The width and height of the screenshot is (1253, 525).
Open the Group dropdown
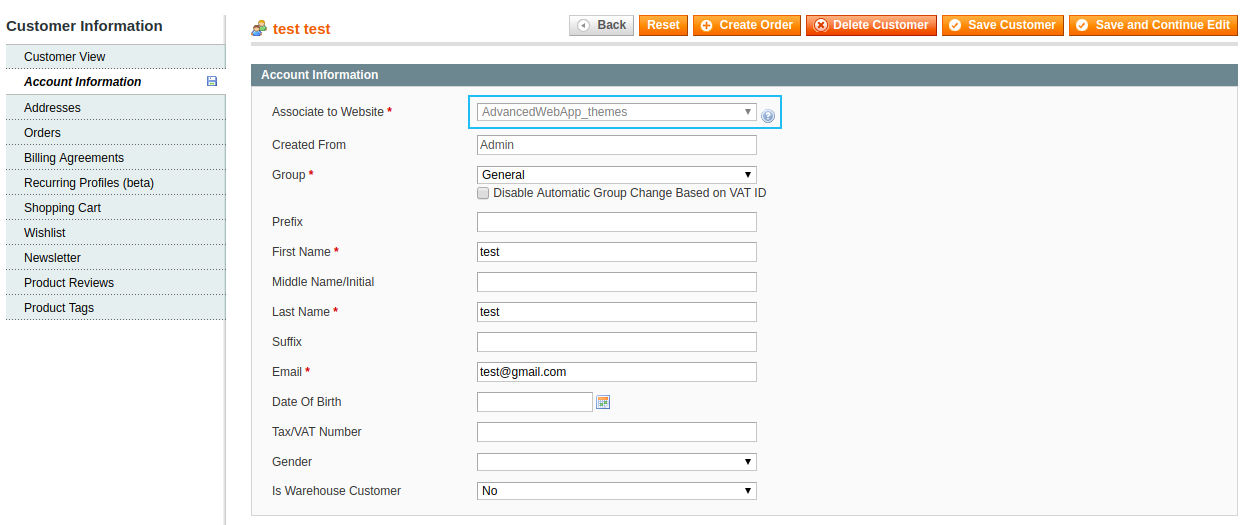click(x=616, y=175)
